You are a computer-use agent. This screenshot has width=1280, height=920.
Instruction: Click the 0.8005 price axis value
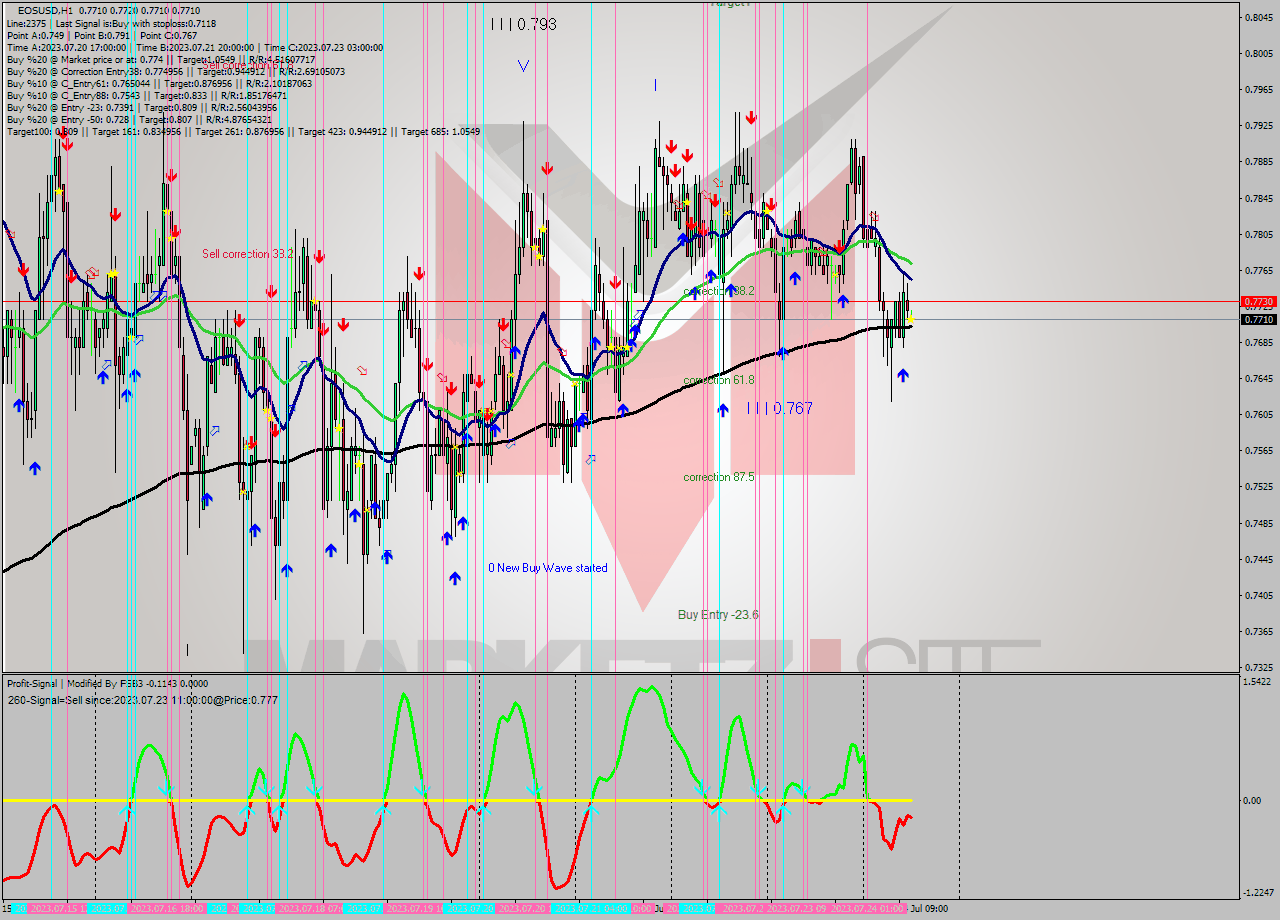[1258, 53]
